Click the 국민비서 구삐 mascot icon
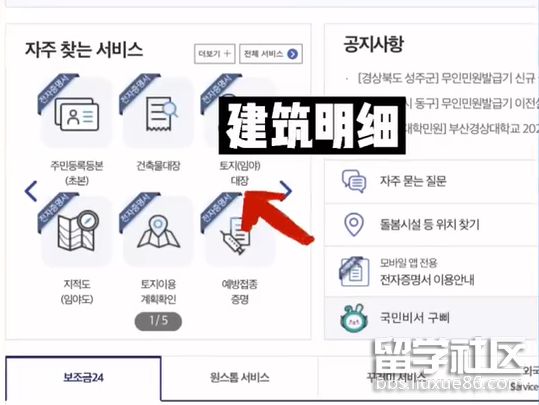Image resolution: width=539 pixels, height=405 pixels. pos(353,318)
